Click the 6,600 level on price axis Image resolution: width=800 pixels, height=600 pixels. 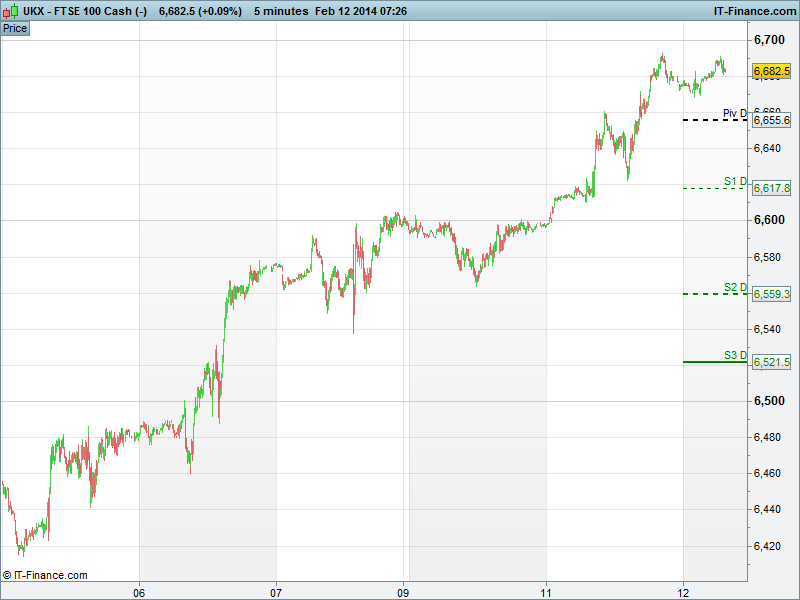pyautogui.click(x=770, y=220)
